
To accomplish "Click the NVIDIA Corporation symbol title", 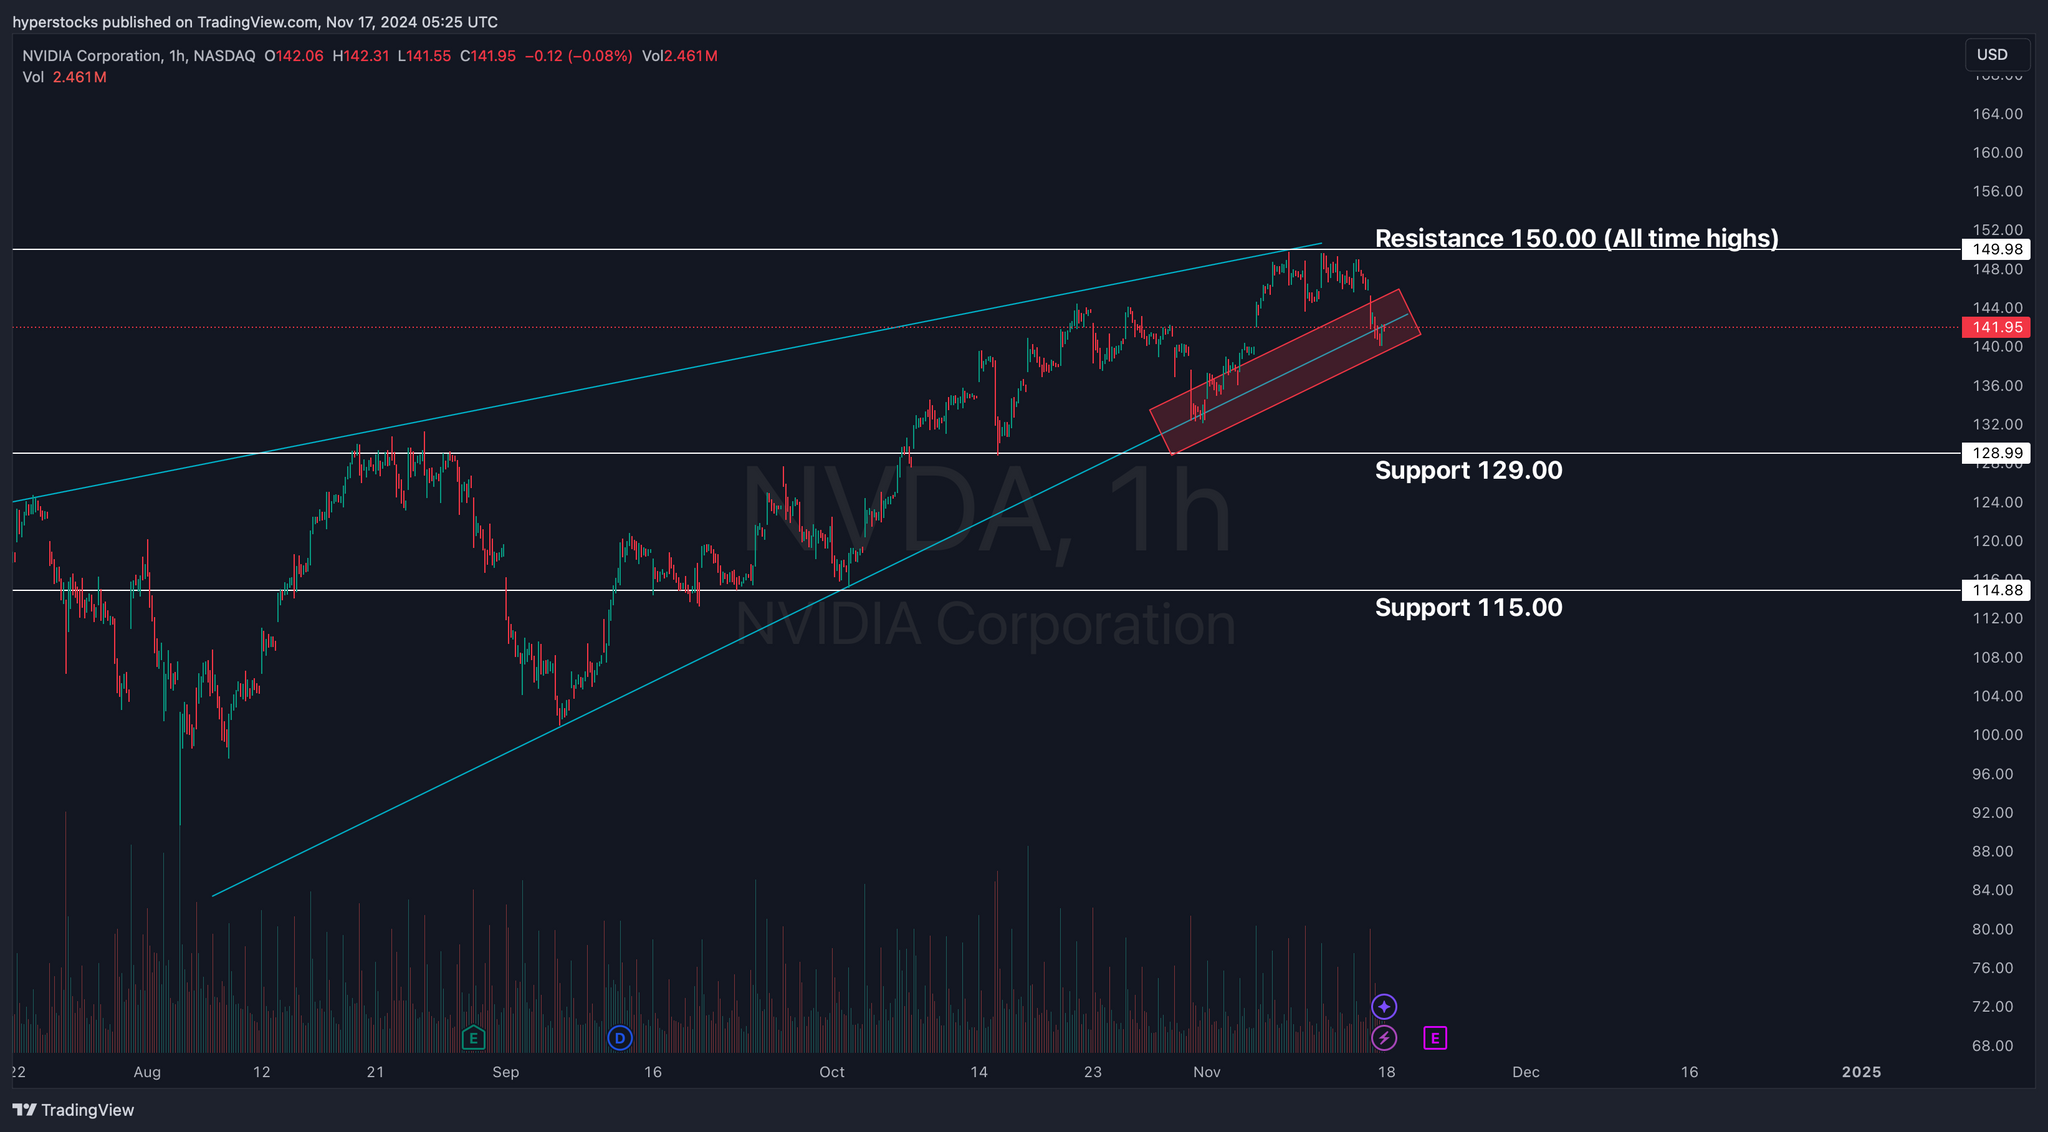I will pos(90,56).
